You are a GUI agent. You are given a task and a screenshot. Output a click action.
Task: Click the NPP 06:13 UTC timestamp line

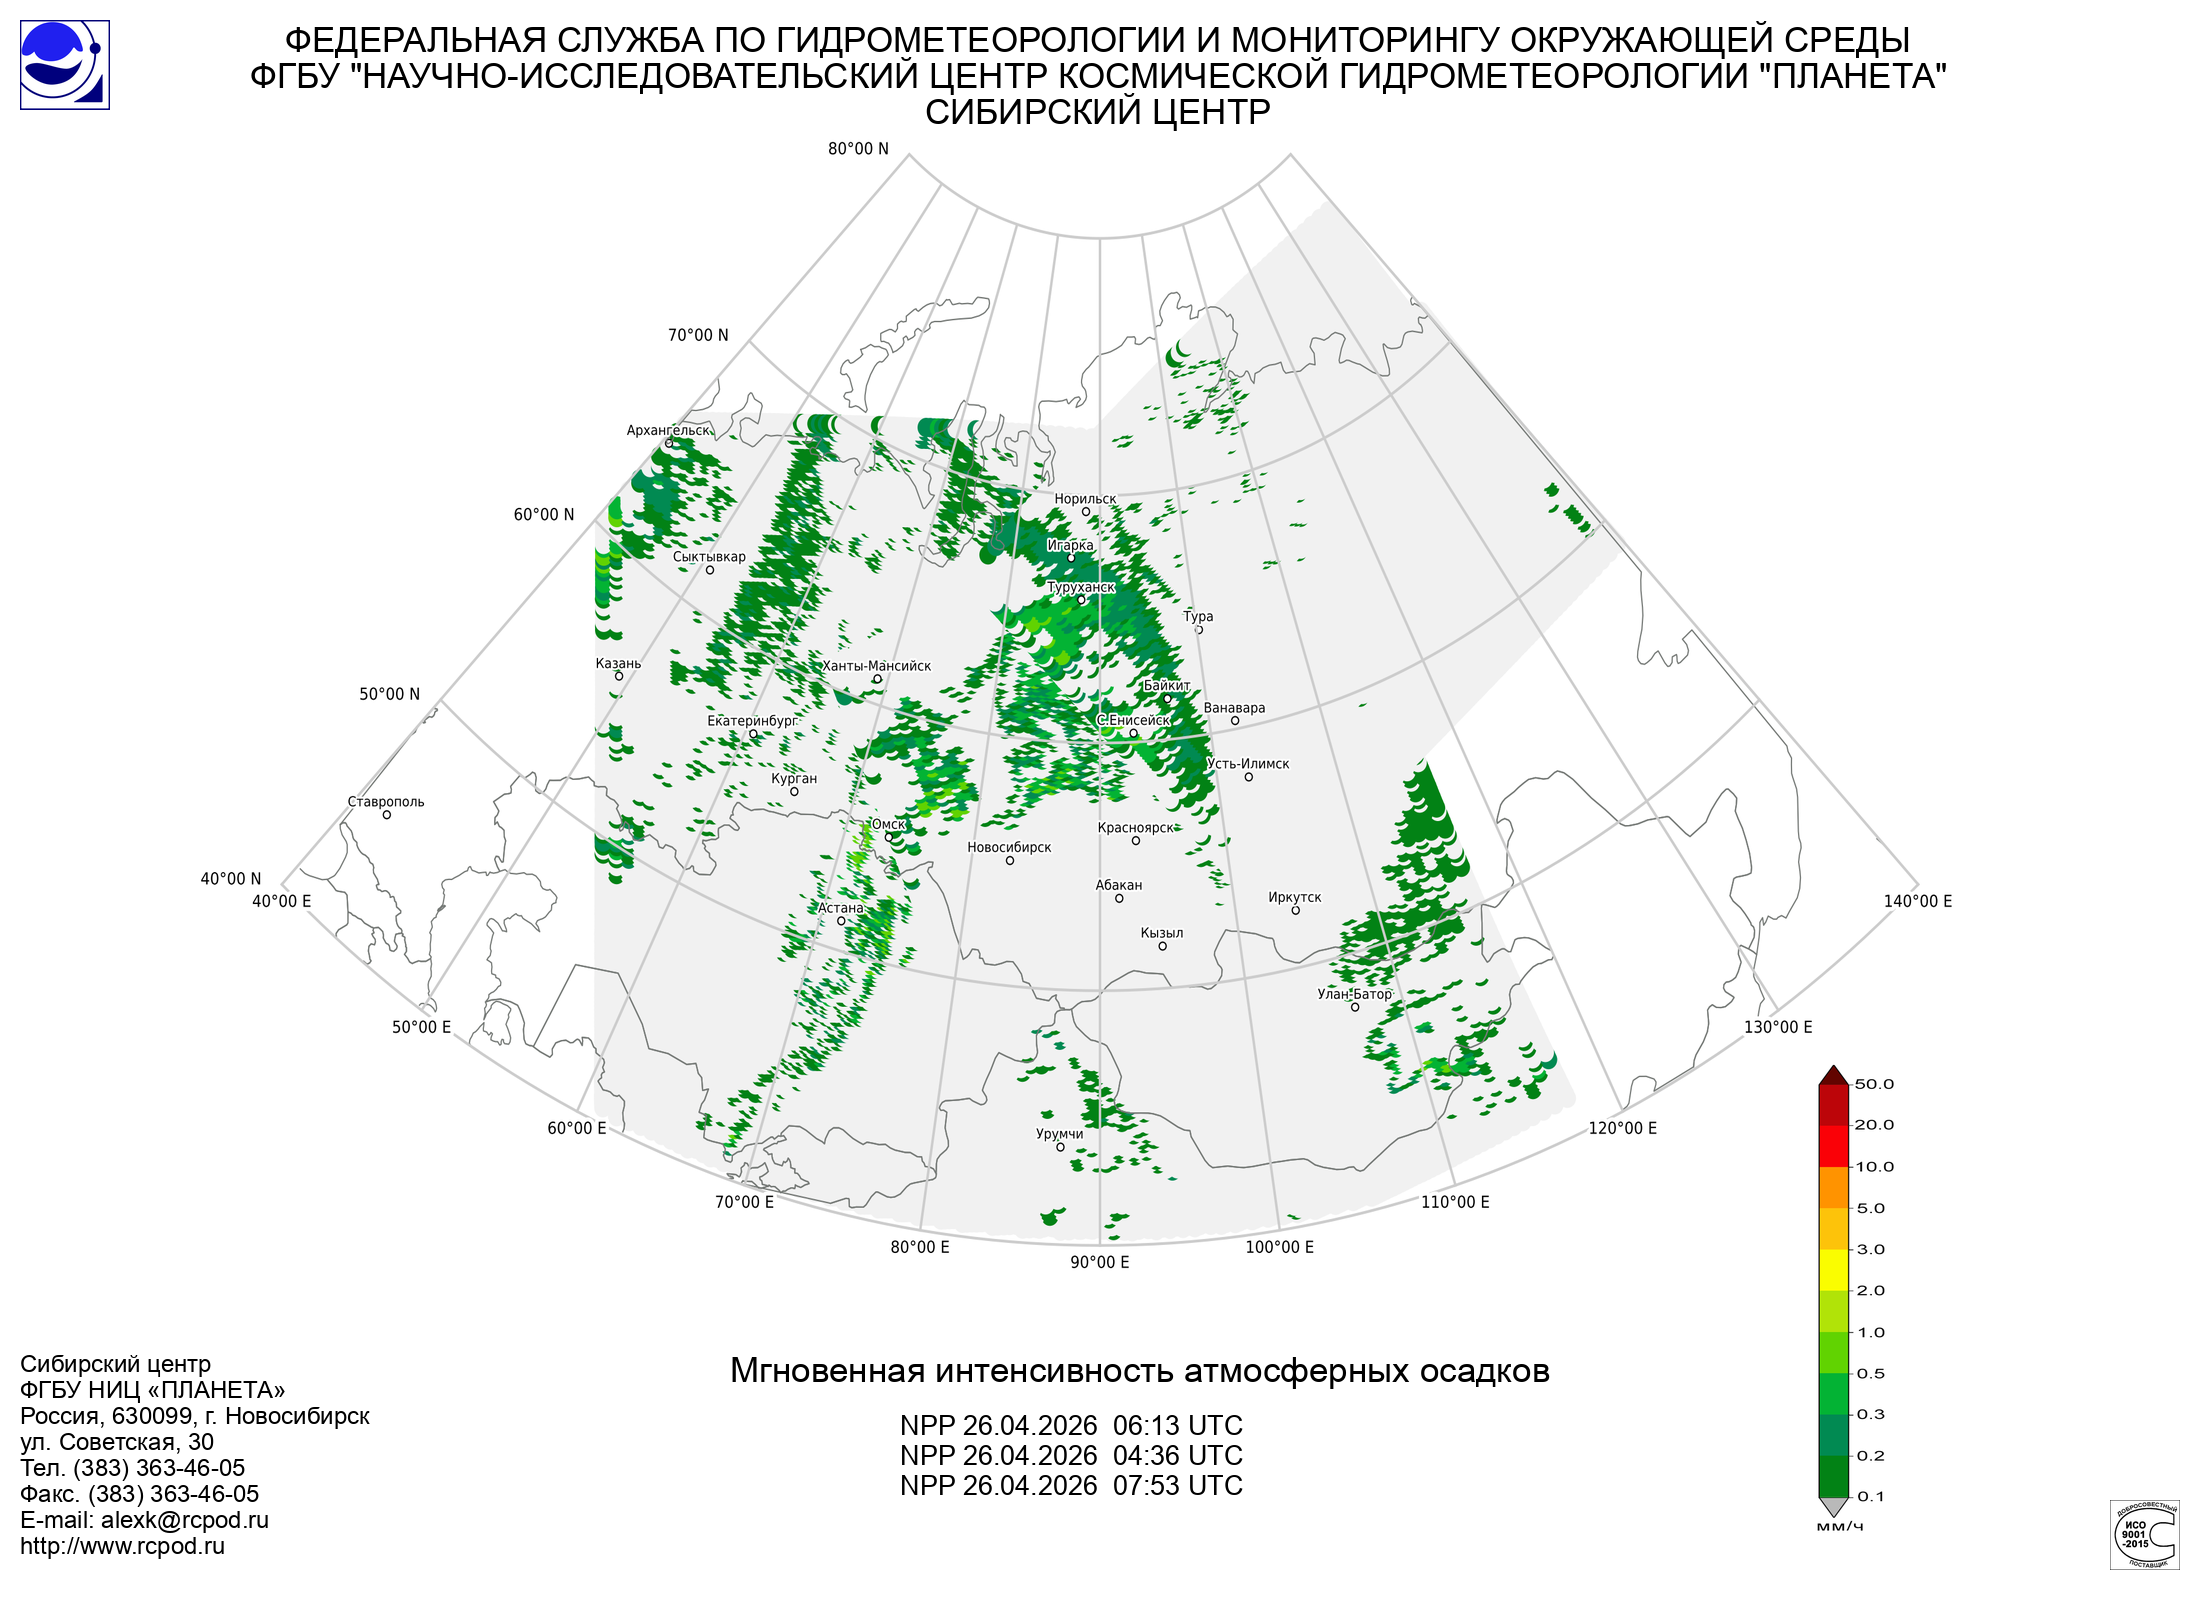pyautogui.click(x=1071, y=1426)
